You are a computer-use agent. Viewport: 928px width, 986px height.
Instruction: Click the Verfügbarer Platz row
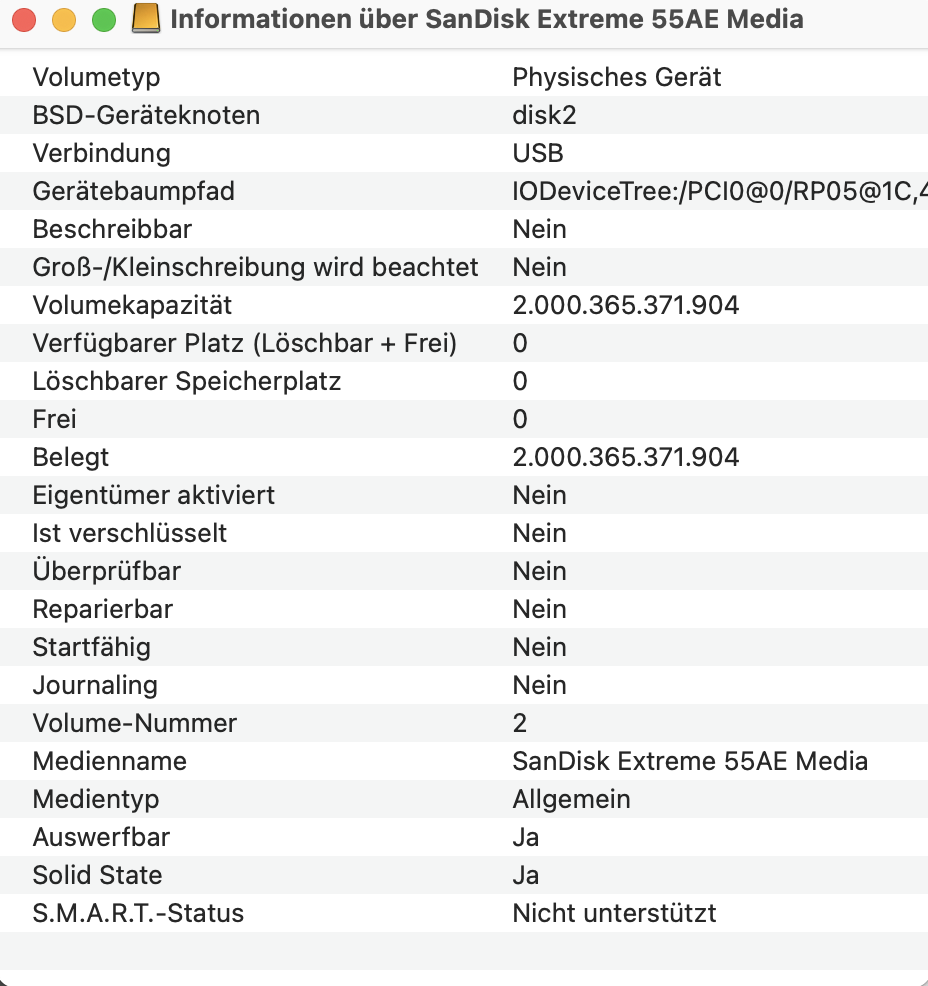click(244, 343)
